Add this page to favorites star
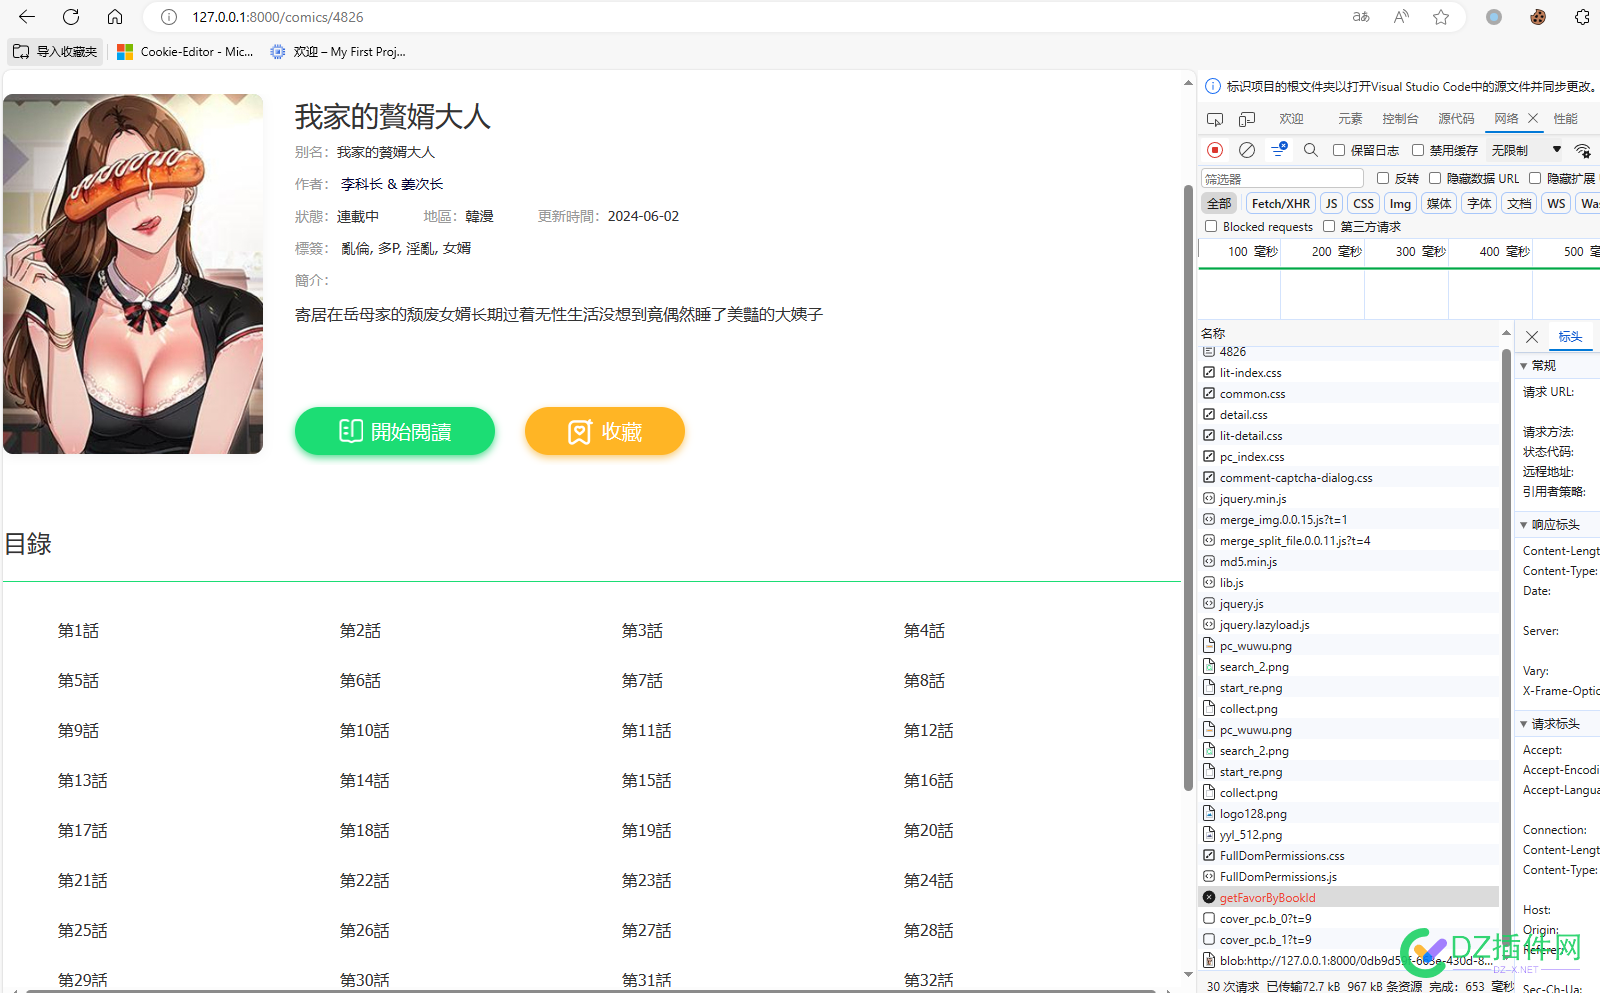Screen dimensions: 1600x993 pos(1441,17)
